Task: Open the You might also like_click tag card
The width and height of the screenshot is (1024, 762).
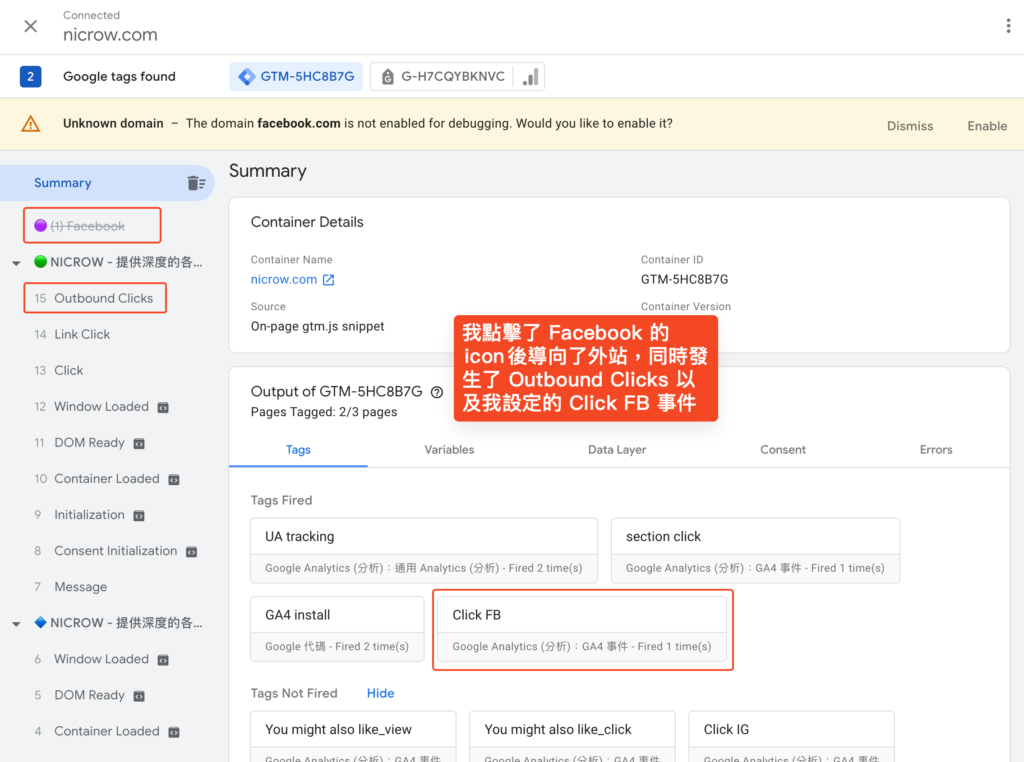Action: click(x=572, y=737)
